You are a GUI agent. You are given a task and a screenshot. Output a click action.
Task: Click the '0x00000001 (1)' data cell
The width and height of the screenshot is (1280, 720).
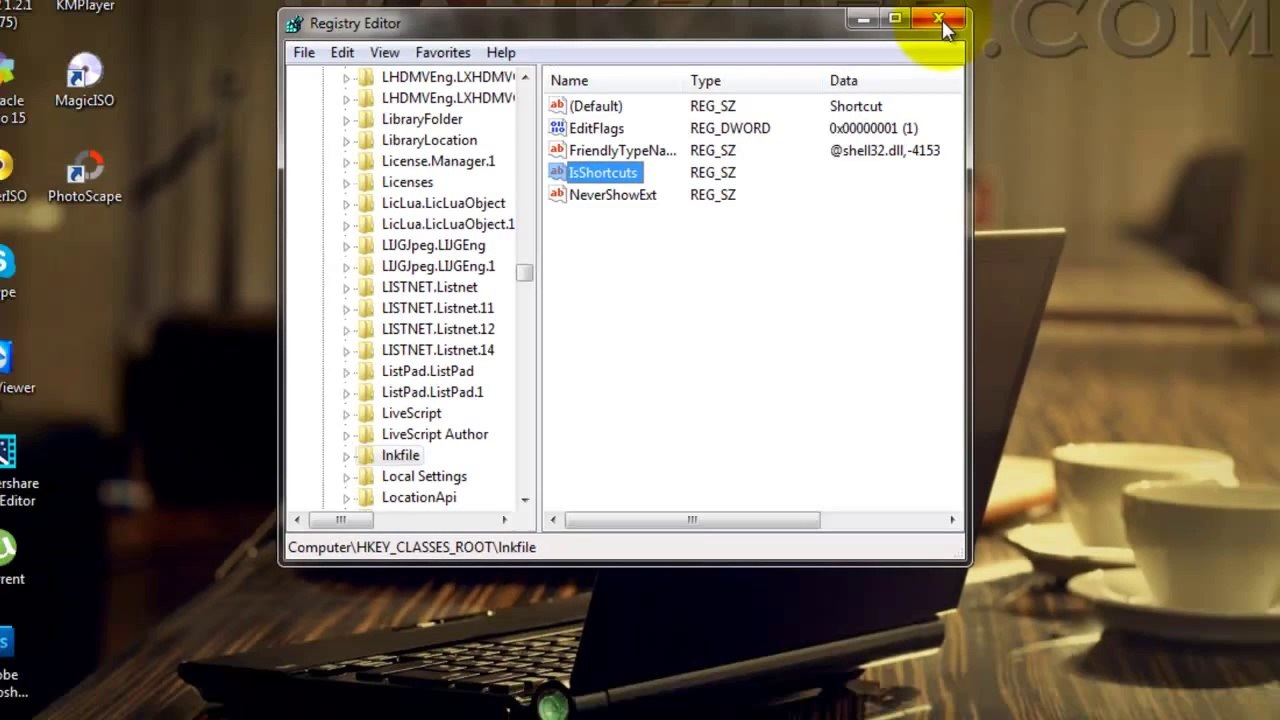[x=873, y=128]
